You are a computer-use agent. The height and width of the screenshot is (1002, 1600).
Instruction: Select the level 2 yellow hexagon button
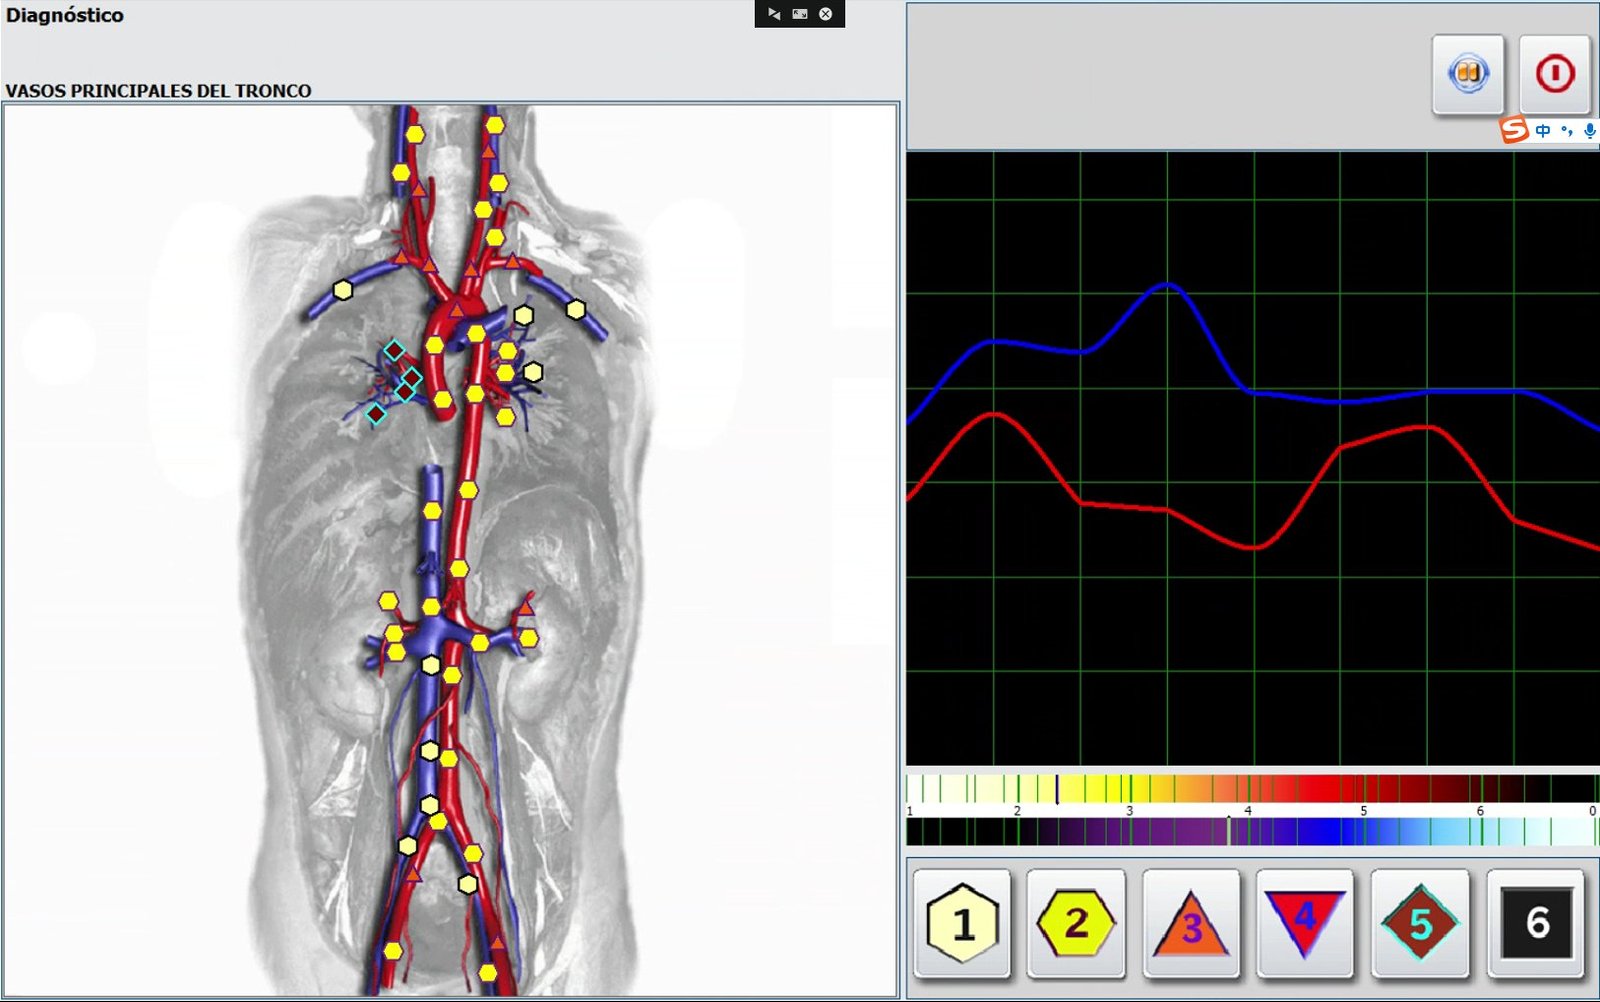(x=1076, y=923)
